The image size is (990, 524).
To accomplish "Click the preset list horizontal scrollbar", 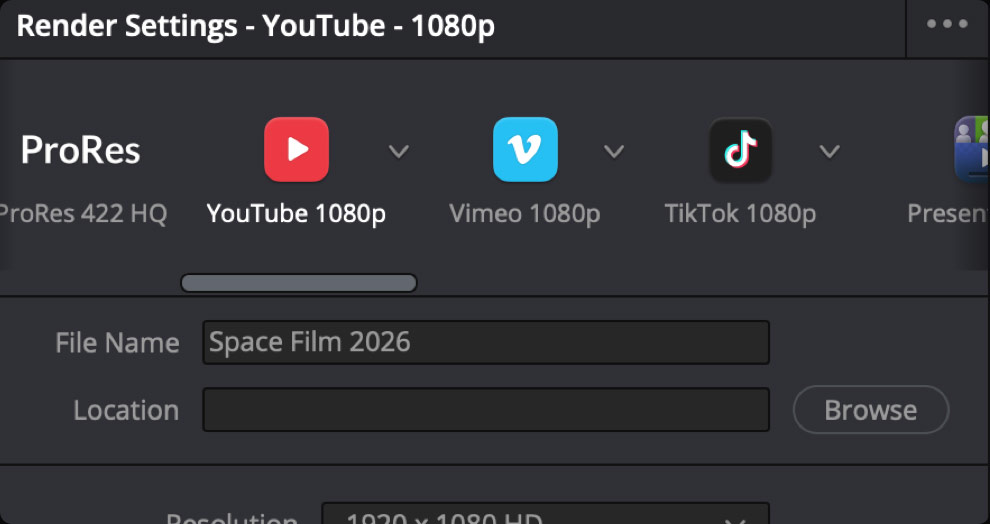I will pos(299,283).
